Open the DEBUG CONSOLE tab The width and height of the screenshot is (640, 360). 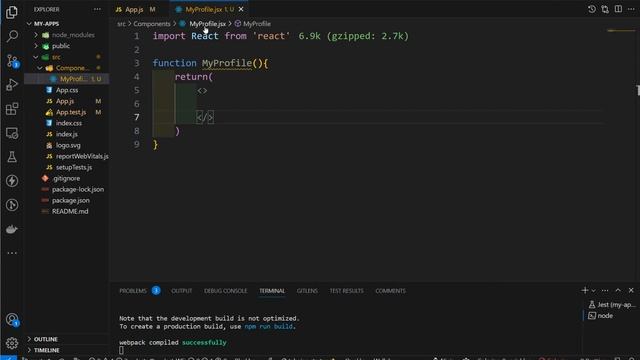[x=226, y=291]
